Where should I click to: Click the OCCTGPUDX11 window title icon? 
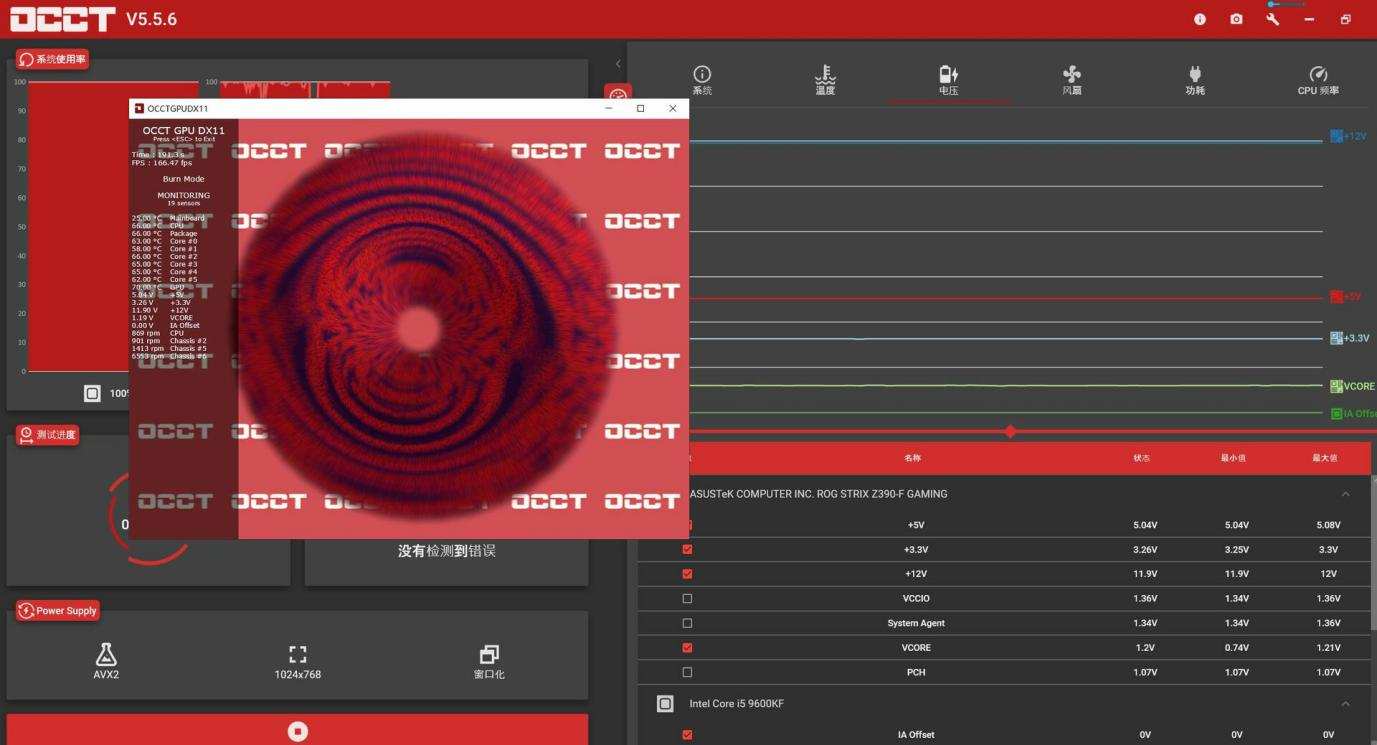pyautogui.click(x=139, y=108)
